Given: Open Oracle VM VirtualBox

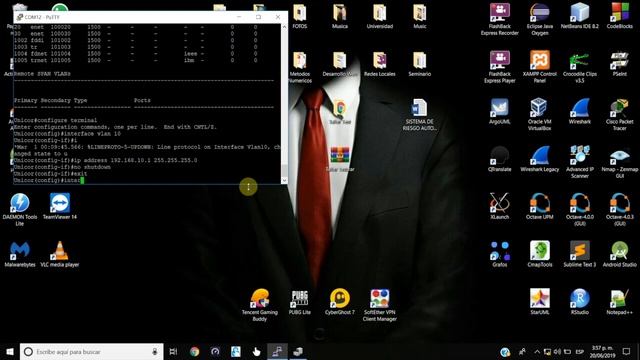Looking at the screenshot, I should pos(540,115).
